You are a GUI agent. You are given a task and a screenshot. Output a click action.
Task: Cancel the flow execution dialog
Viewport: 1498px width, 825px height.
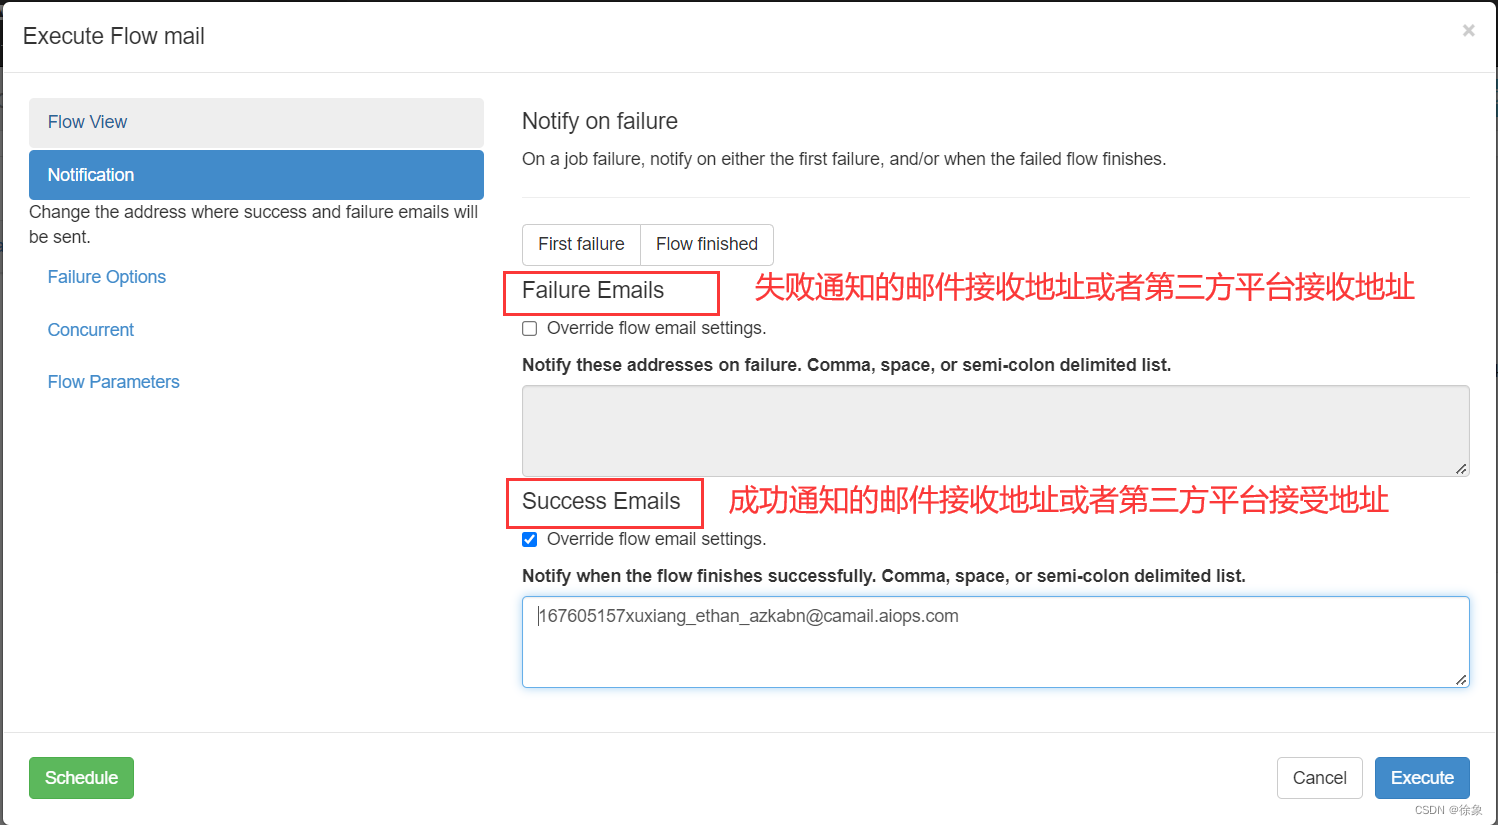(1319, 778)
